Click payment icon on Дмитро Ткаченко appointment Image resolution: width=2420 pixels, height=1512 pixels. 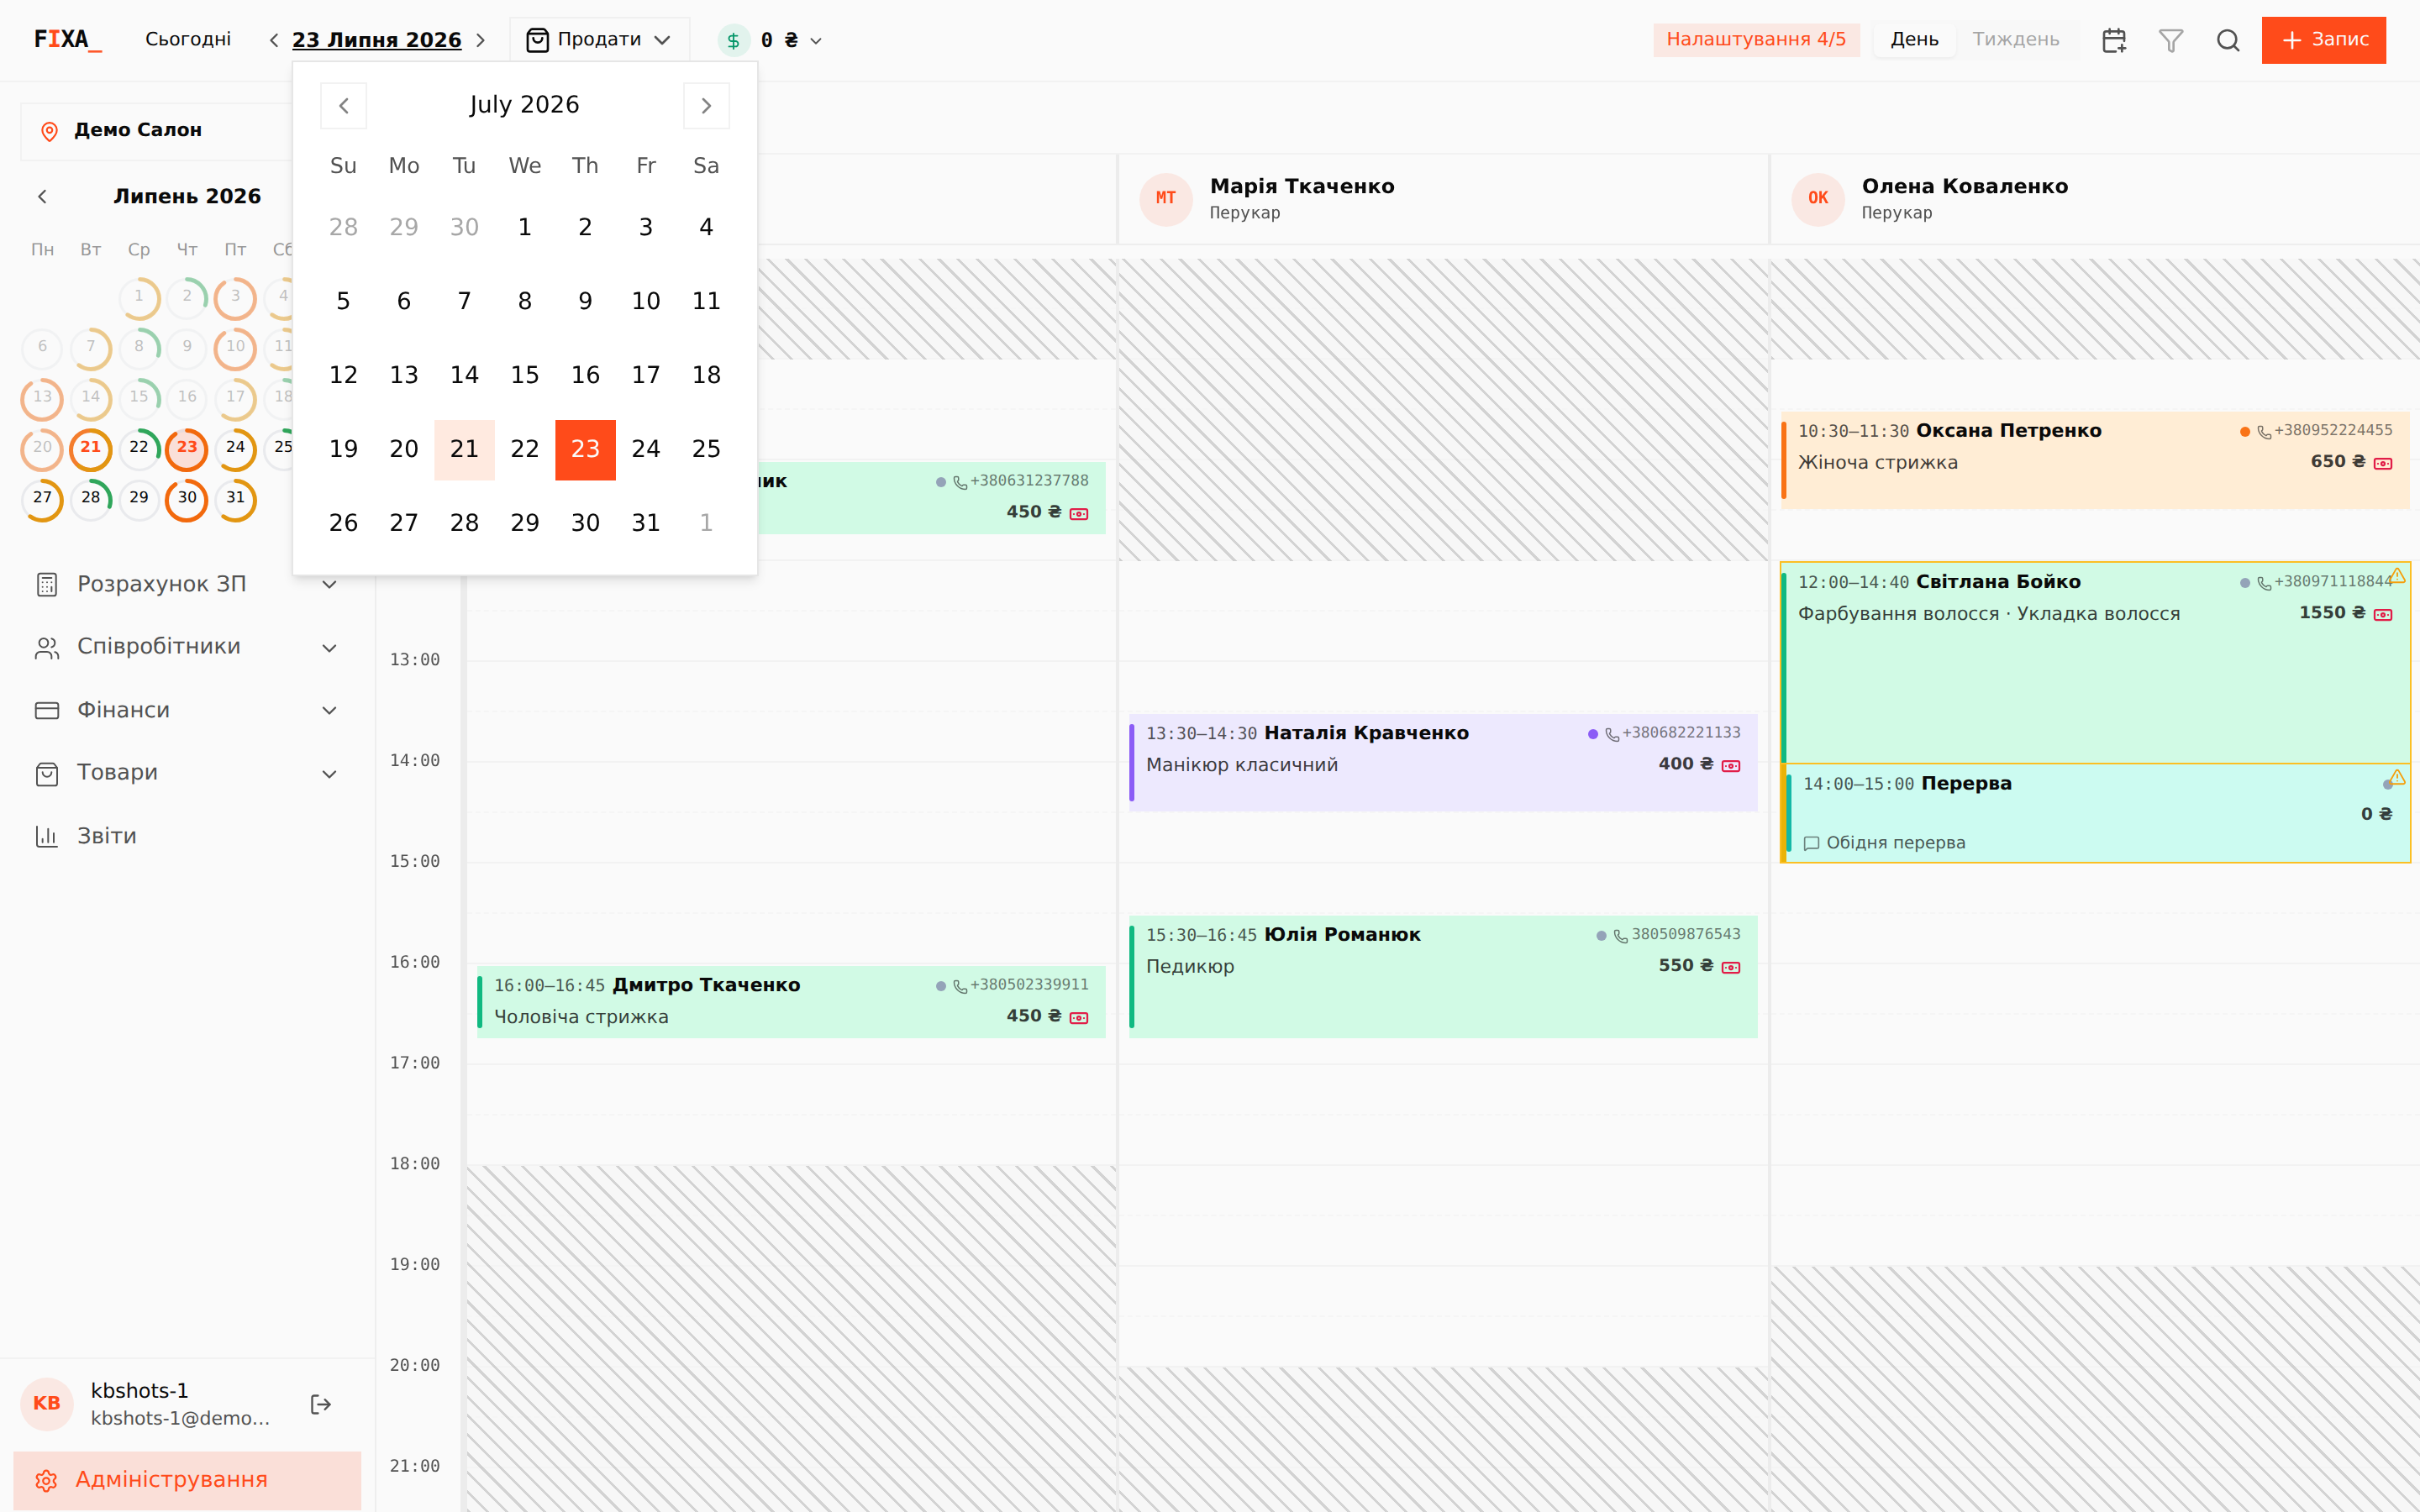click(x=1079, y=1018)
